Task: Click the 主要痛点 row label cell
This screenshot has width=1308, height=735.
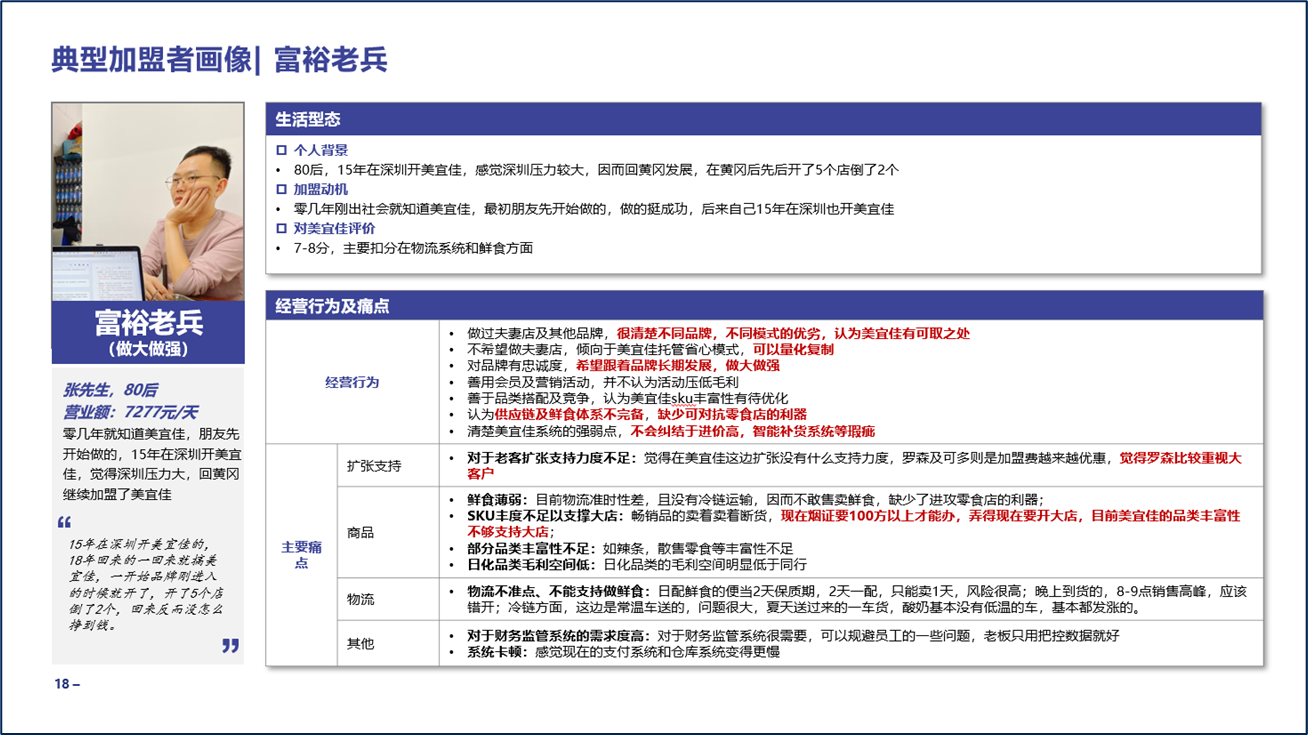Action: (301, 555)
